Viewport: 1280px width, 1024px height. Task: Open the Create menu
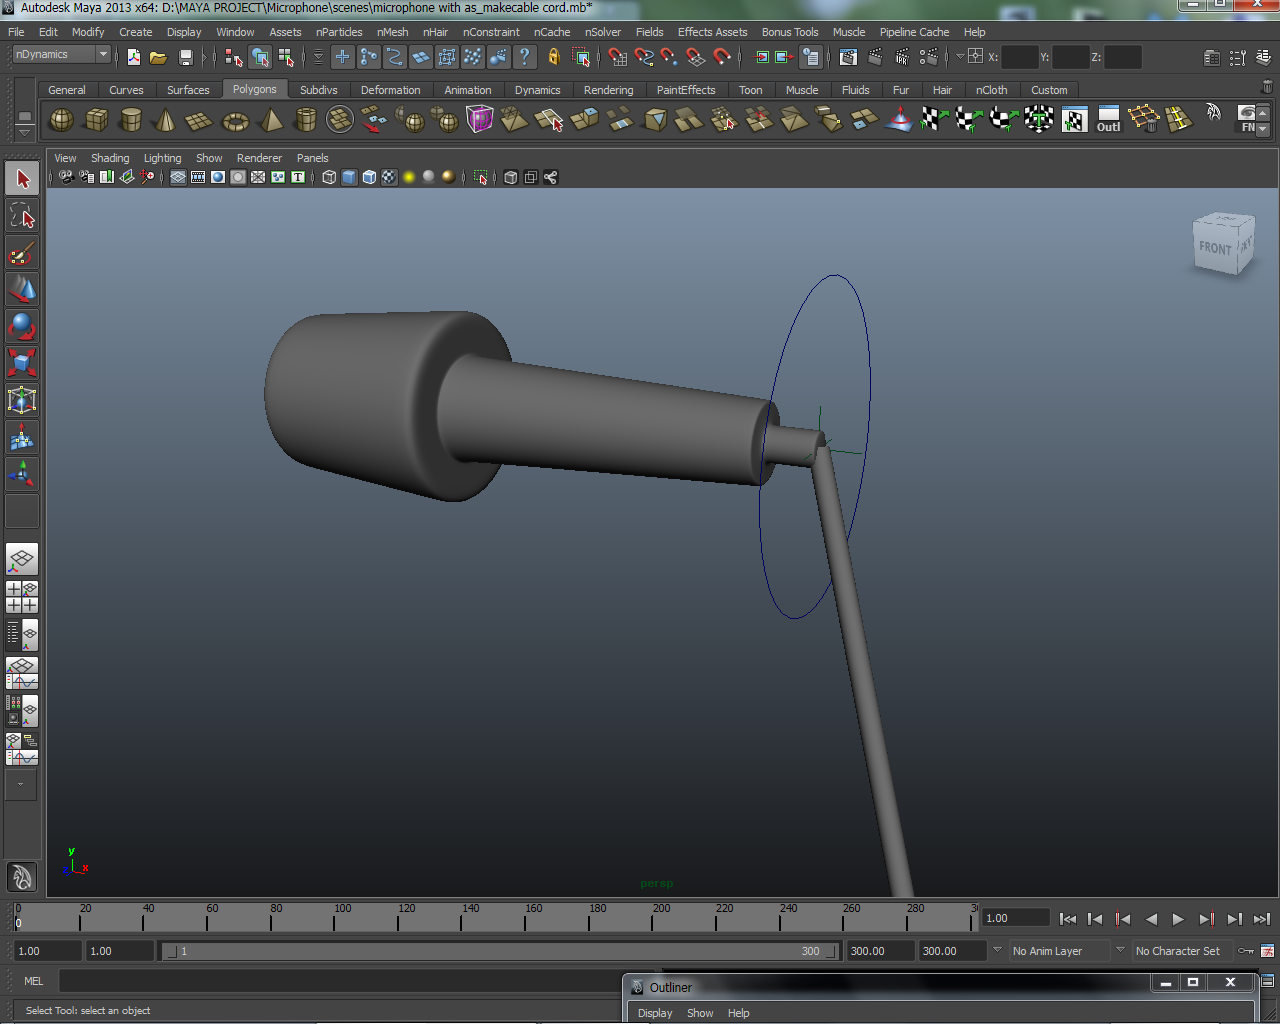[135, 32]
